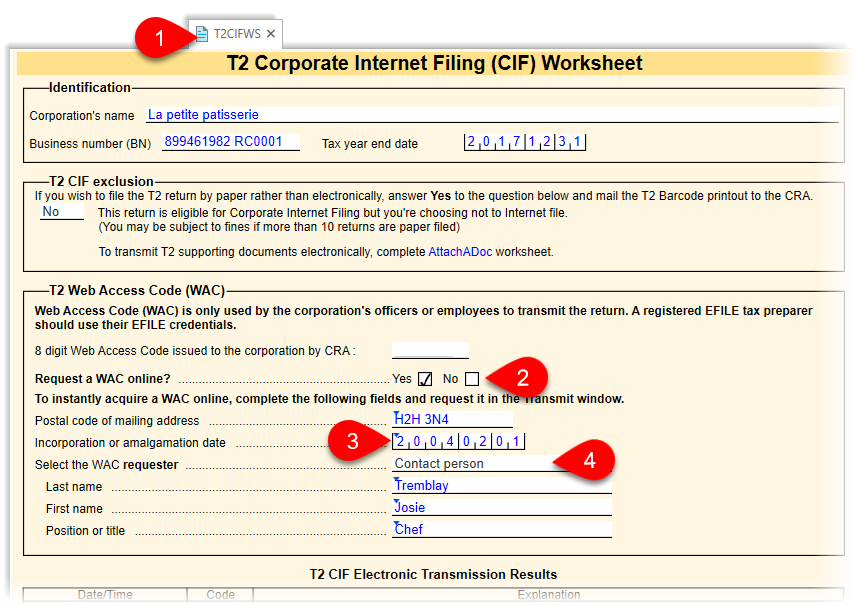Click the 8 digit Web Access Code field
The height and width of the screenshot is (605, 855).
pos(429,351)
